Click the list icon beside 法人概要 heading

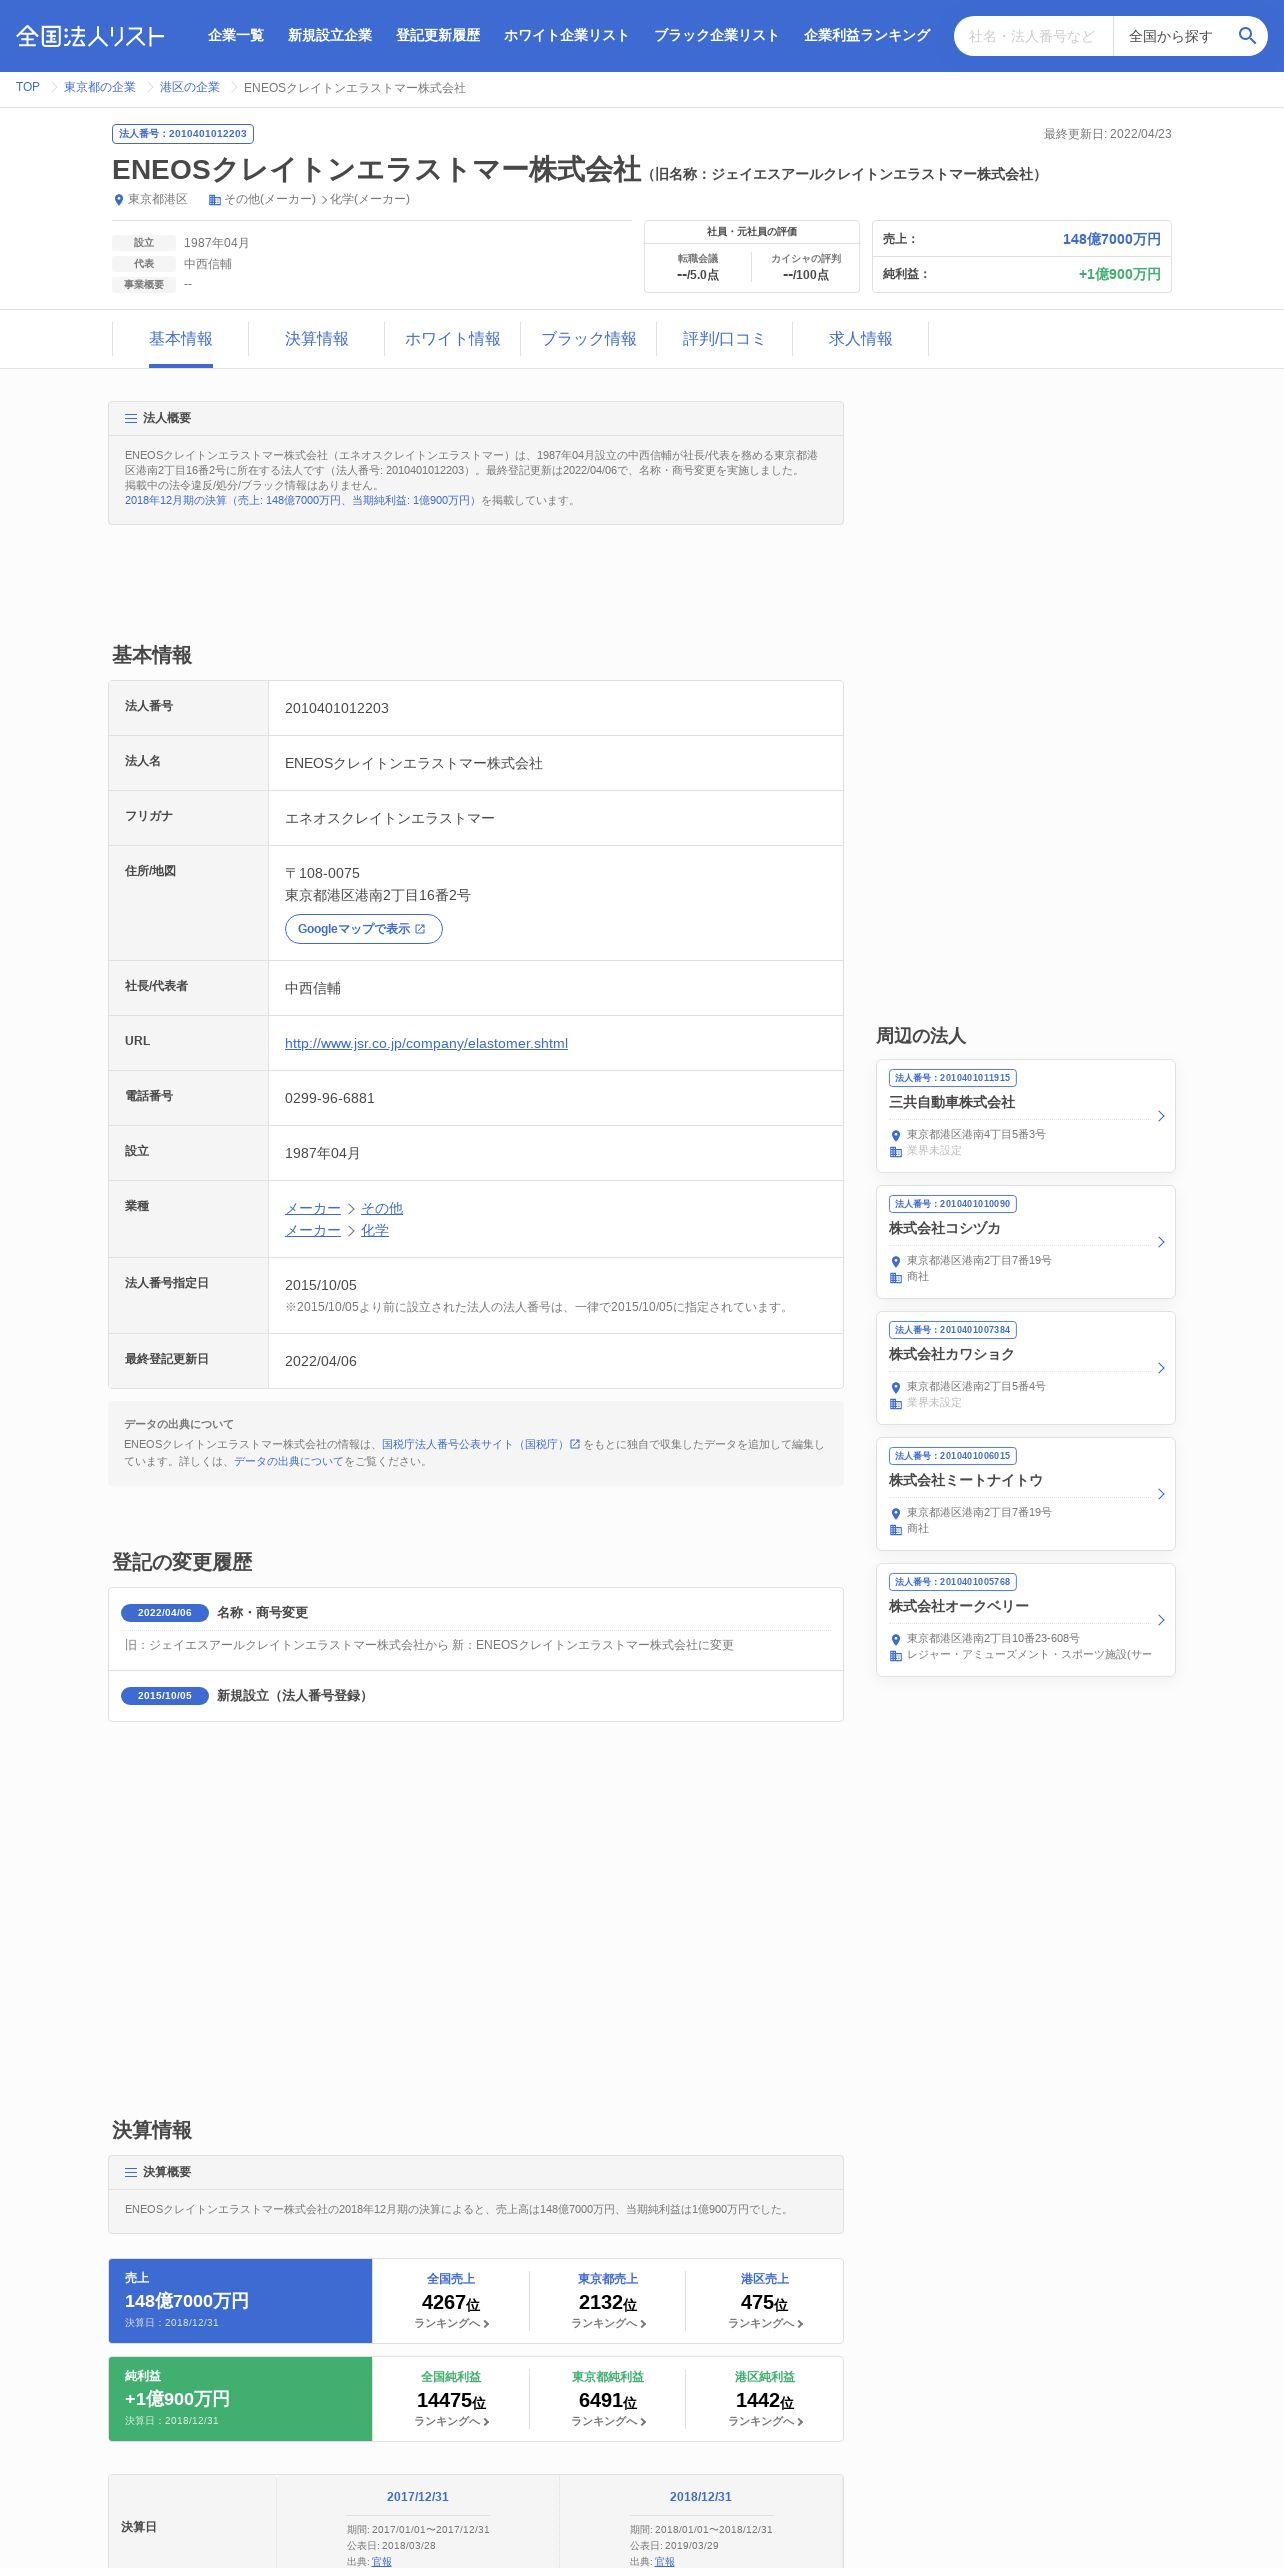pos(131,418)
